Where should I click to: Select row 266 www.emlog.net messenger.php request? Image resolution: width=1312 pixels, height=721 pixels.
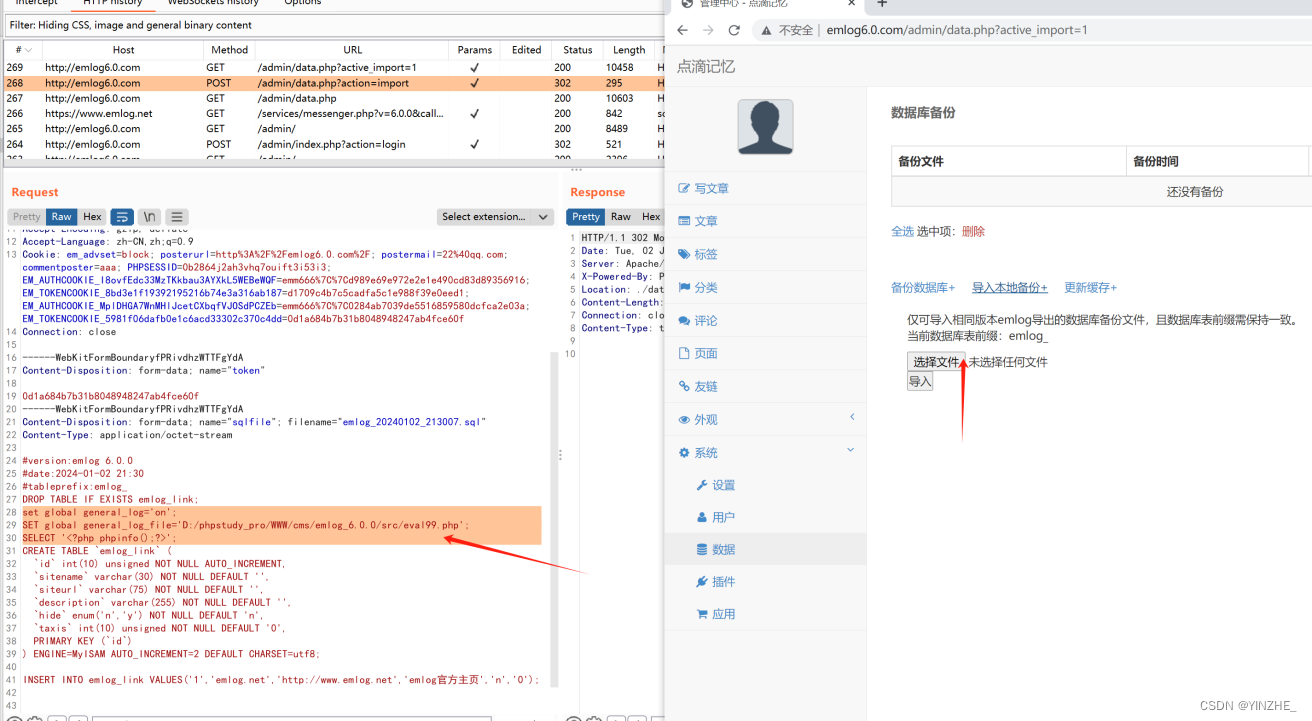[333, 114]
